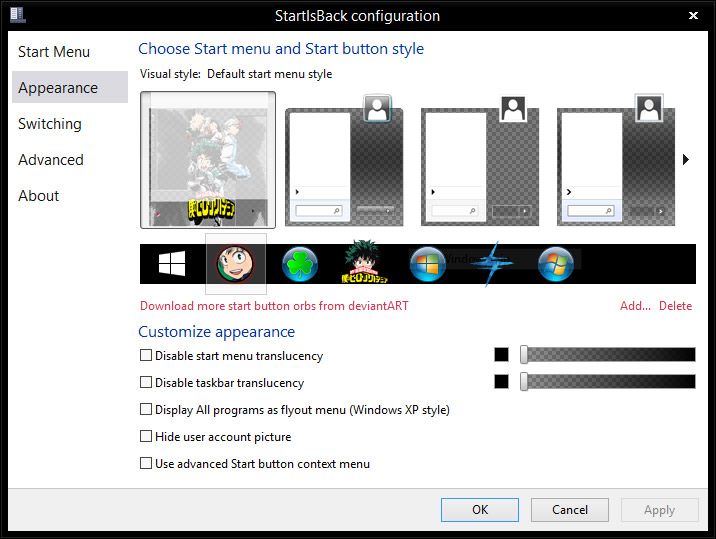This screenshot has width=716, height=539.
Task: Open the Appearance section
Action: coord(70,87)
